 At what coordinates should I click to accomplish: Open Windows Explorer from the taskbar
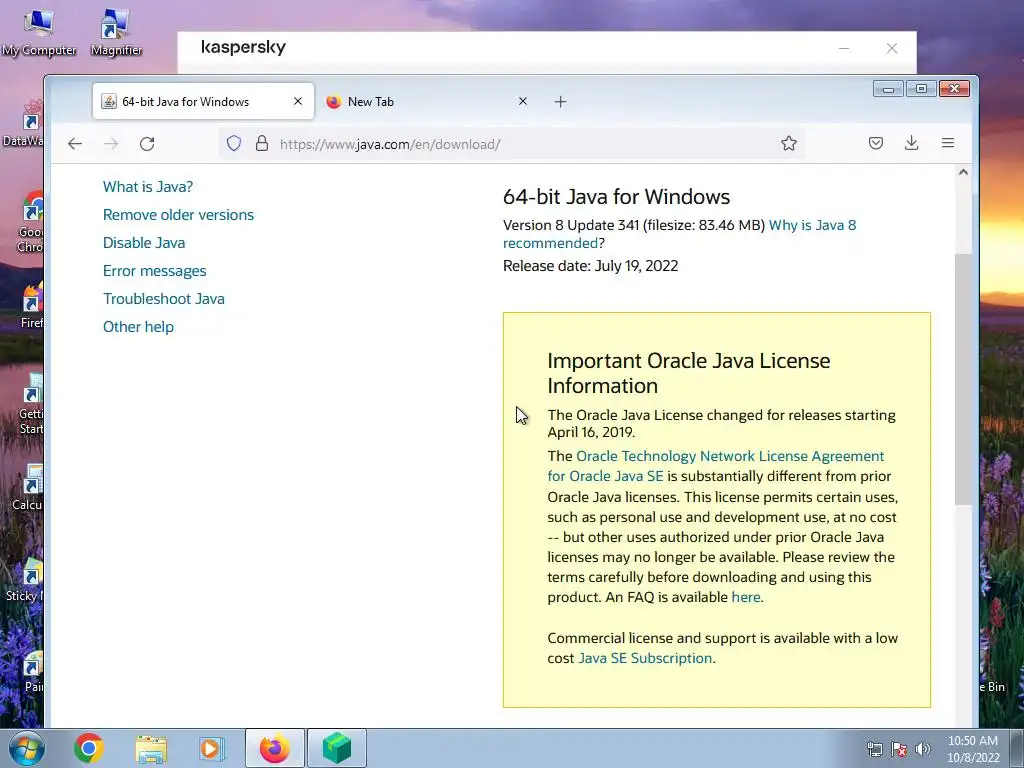pos(151,749)
